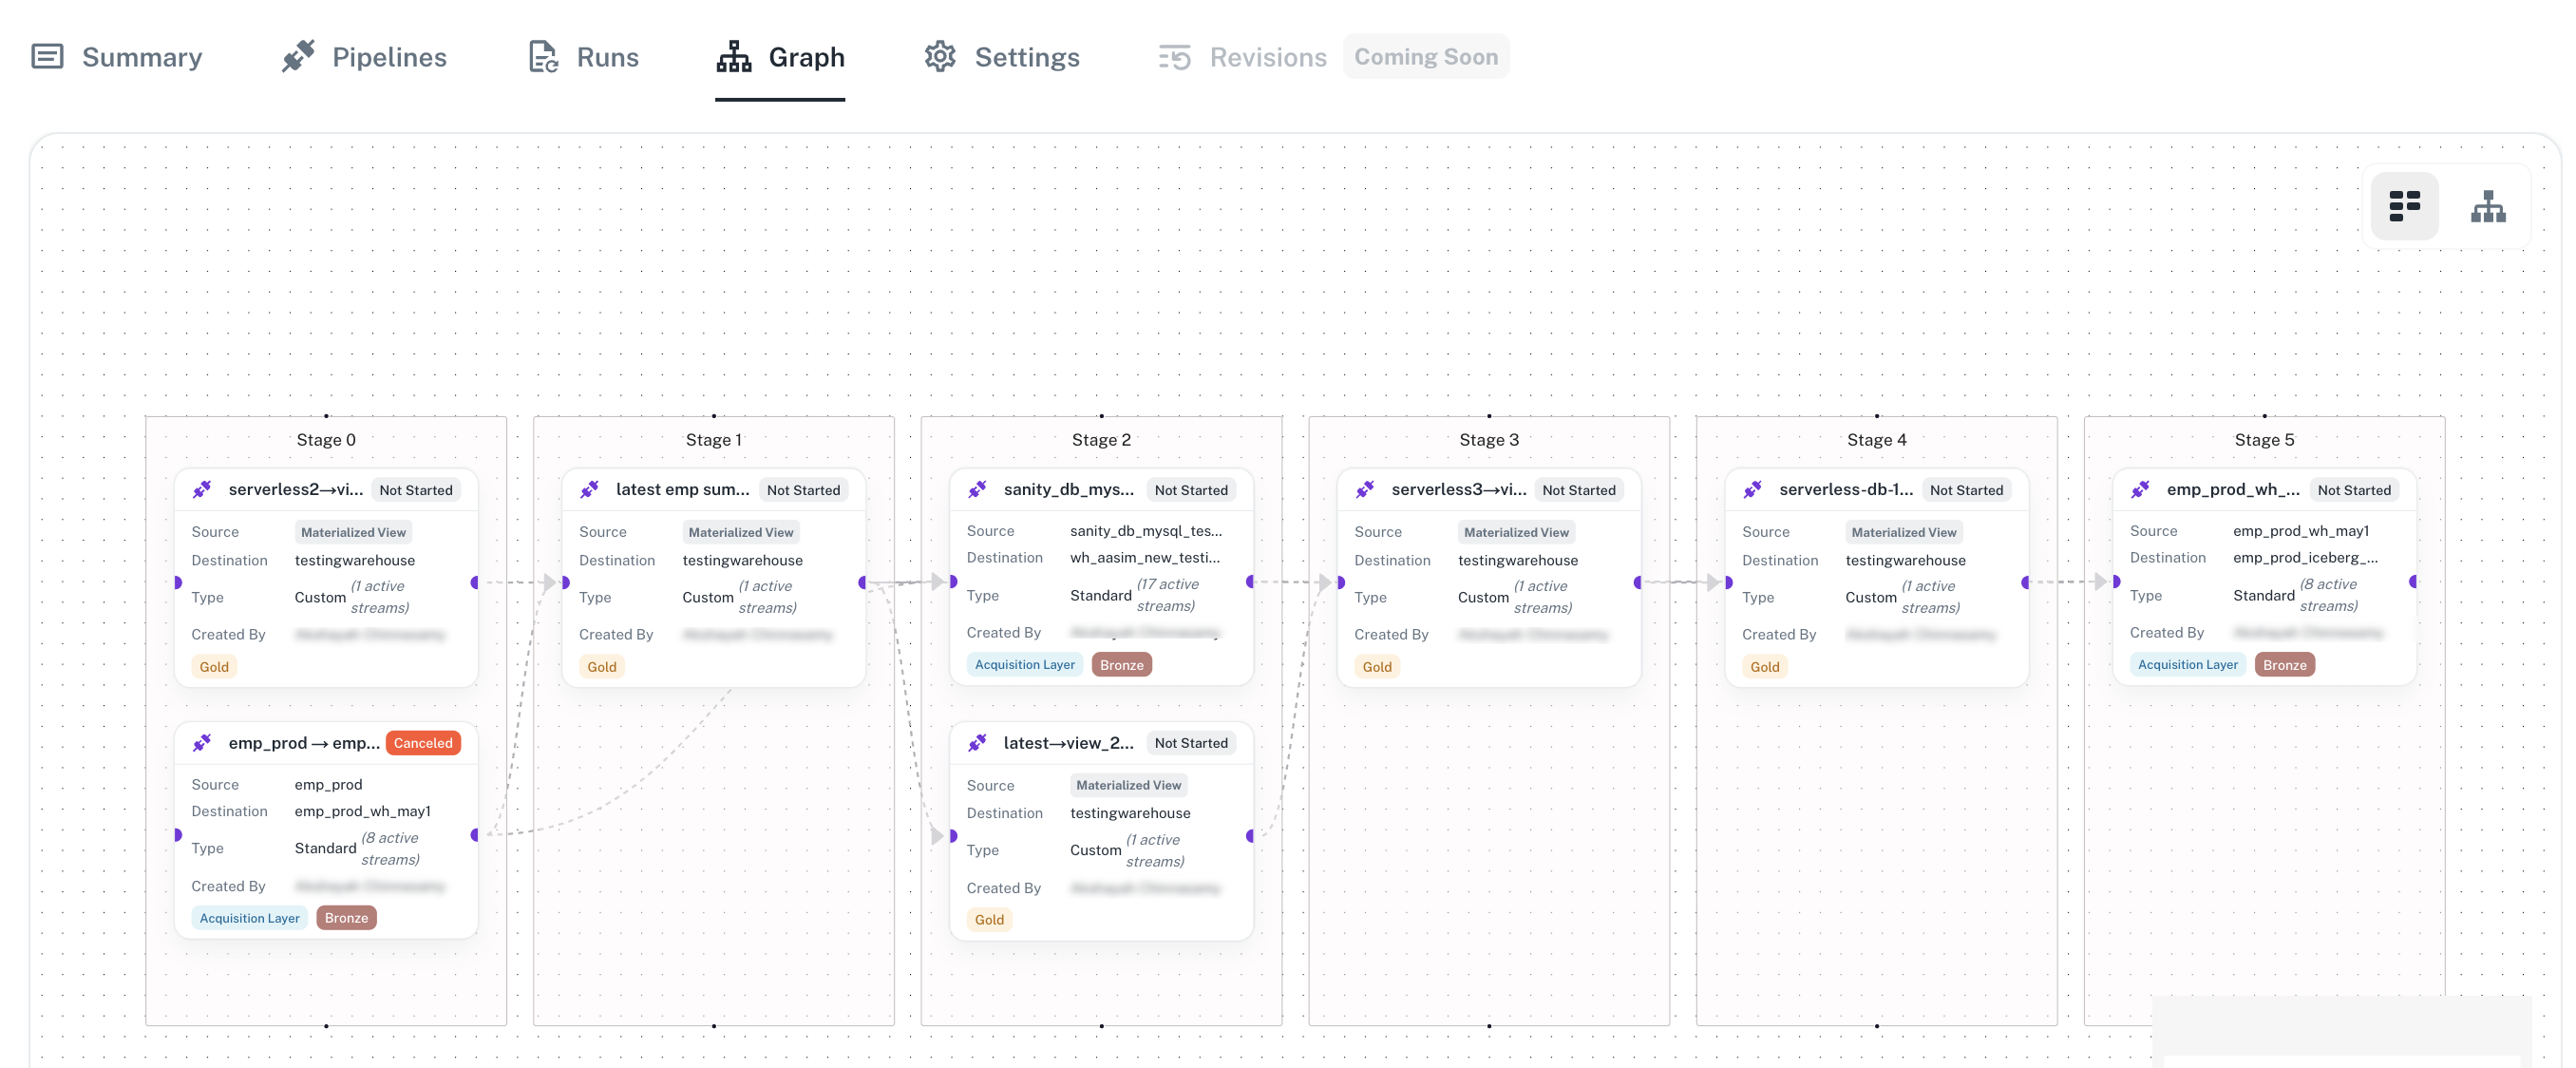The image size is (2576, 1068).
Task: Click left input handle of emp_prod_wh_... node
Action: pyautogui.click(x=2116, y=582)
